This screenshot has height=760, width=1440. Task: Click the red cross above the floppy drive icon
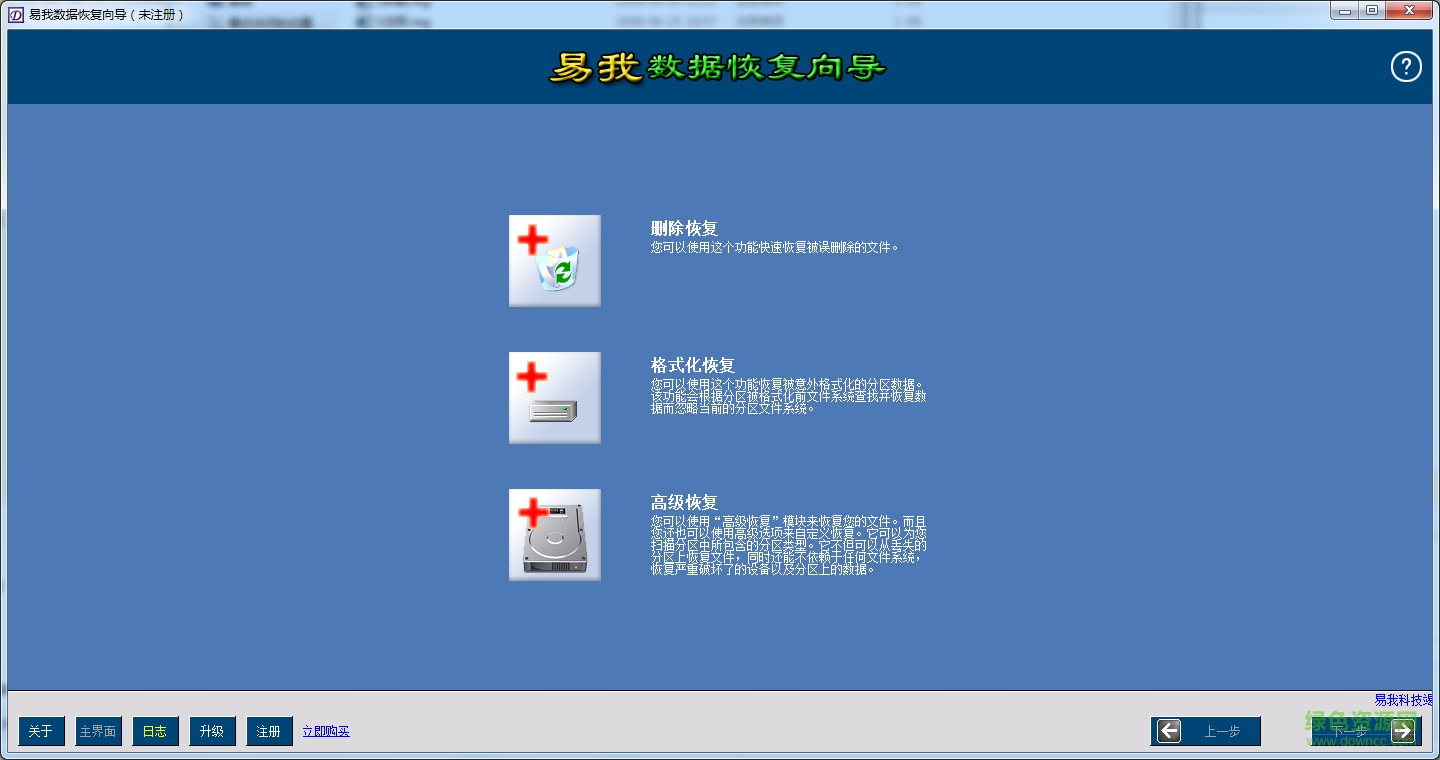click(x=532, y=374)
